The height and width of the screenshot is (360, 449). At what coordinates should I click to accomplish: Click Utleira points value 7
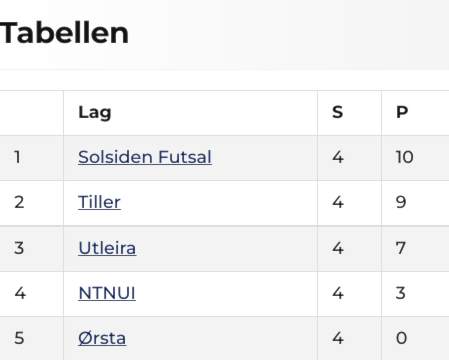click(x=401, y=248)
